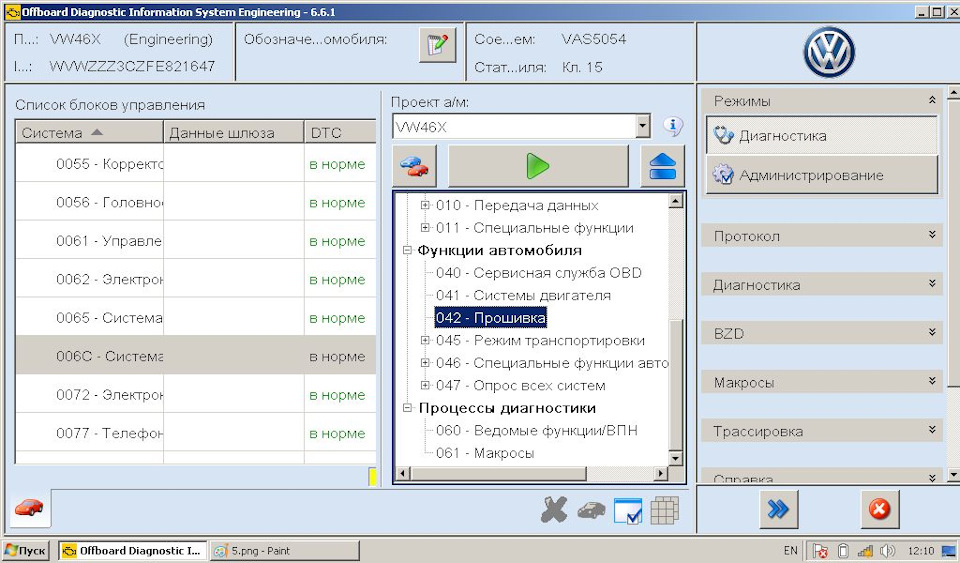
Task: Click the EN language indicator
Action: (x=790, y=551)
